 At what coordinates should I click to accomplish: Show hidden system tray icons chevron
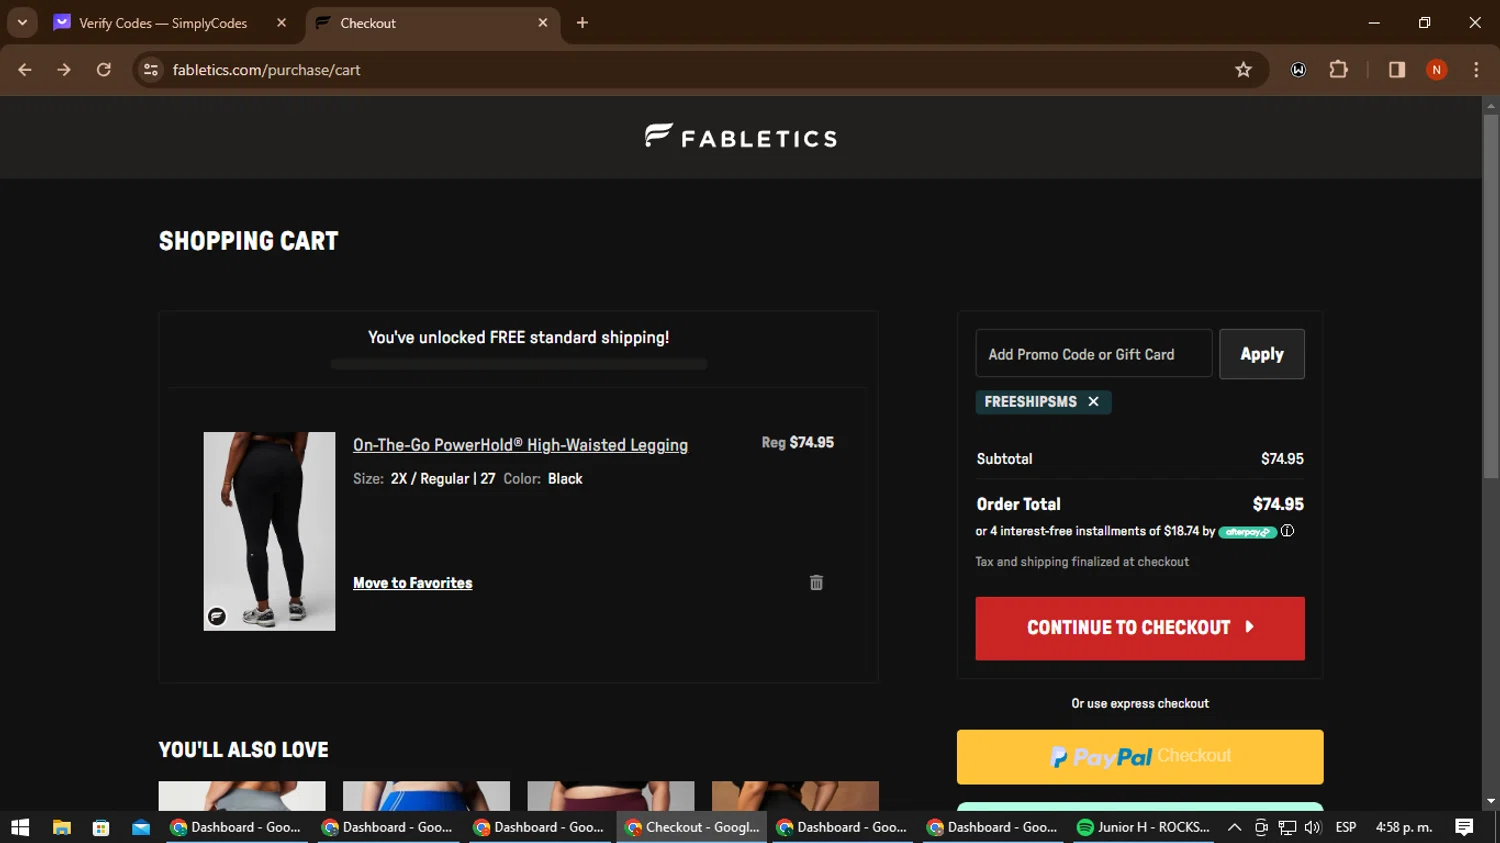point(1234,827)
